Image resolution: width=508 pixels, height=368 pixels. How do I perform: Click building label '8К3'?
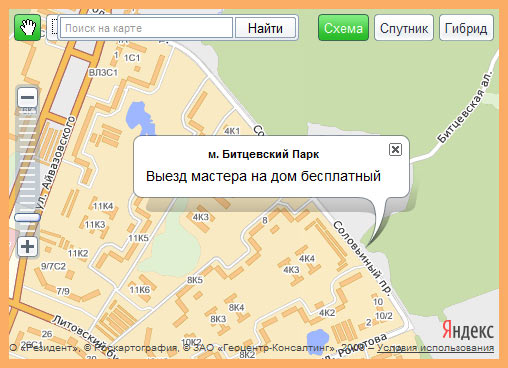coord(218,319)
